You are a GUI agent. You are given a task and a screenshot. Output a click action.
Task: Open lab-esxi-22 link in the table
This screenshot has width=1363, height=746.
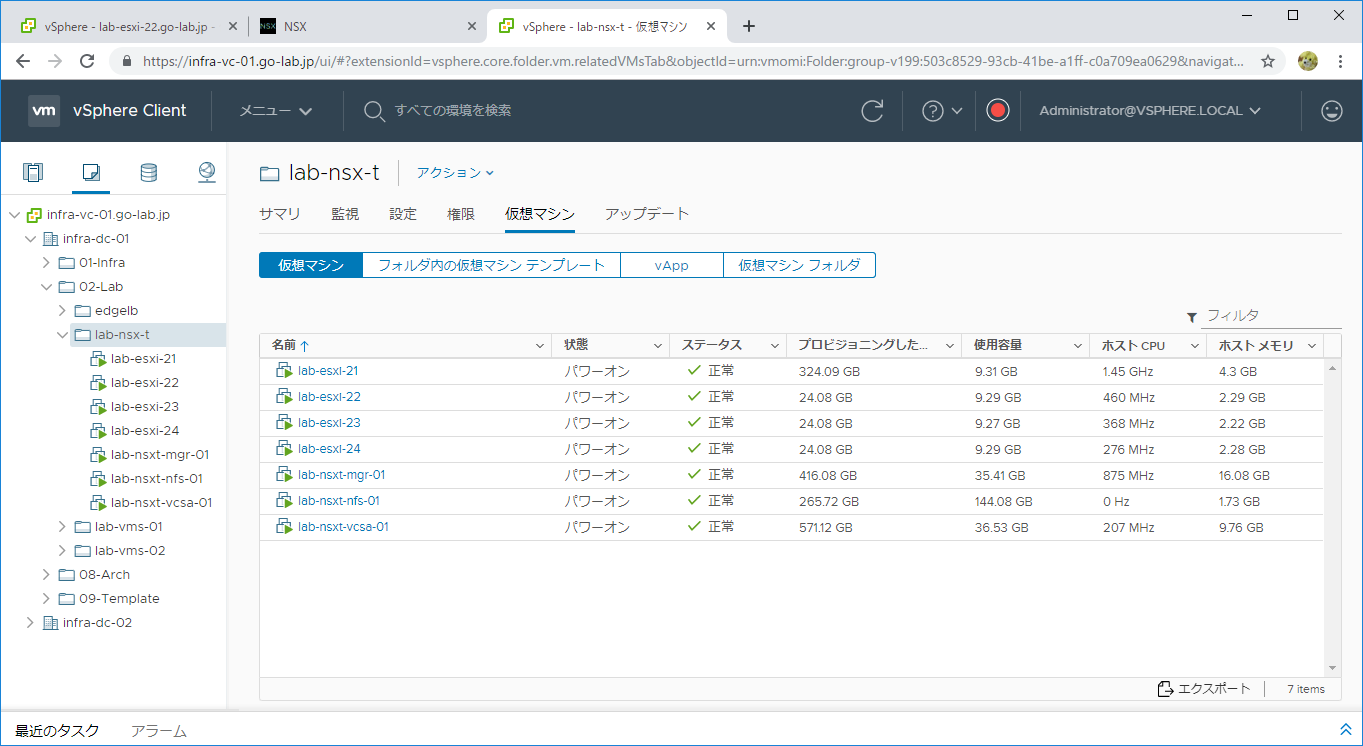(x=329, y=397)
